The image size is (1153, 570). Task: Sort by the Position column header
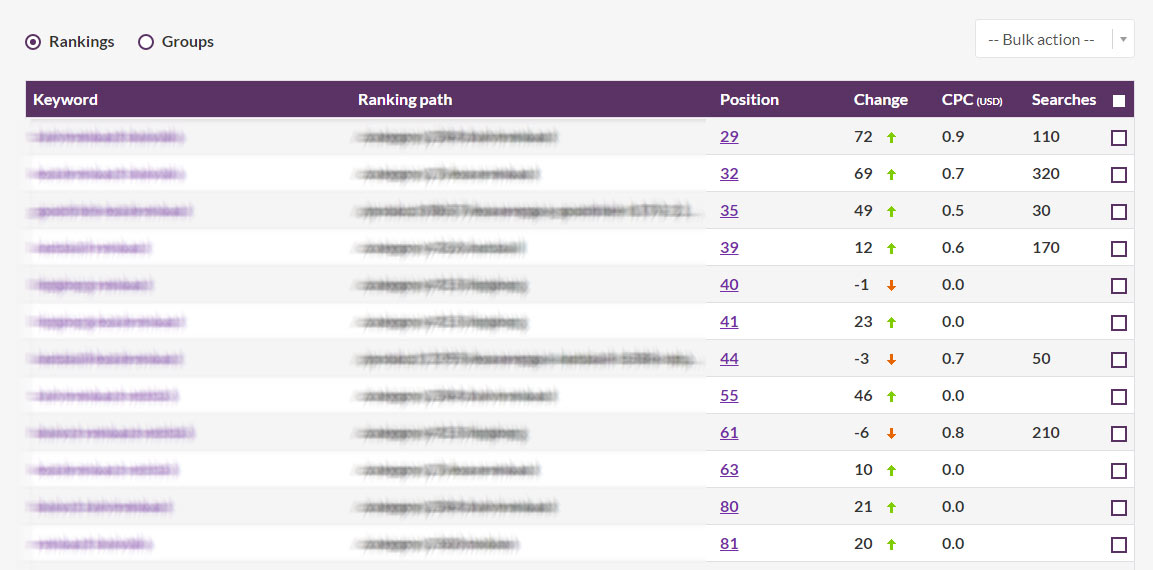click(749, 100)
